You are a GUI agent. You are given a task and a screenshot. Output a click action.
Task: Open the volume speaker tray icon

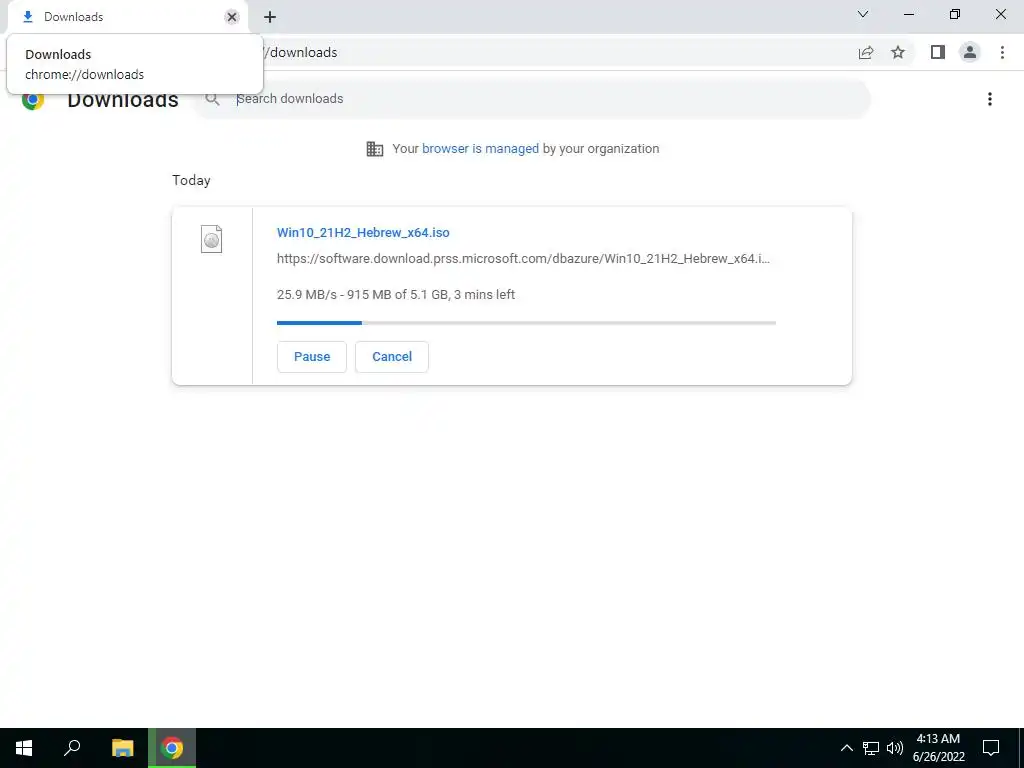(x=895, y=748)
